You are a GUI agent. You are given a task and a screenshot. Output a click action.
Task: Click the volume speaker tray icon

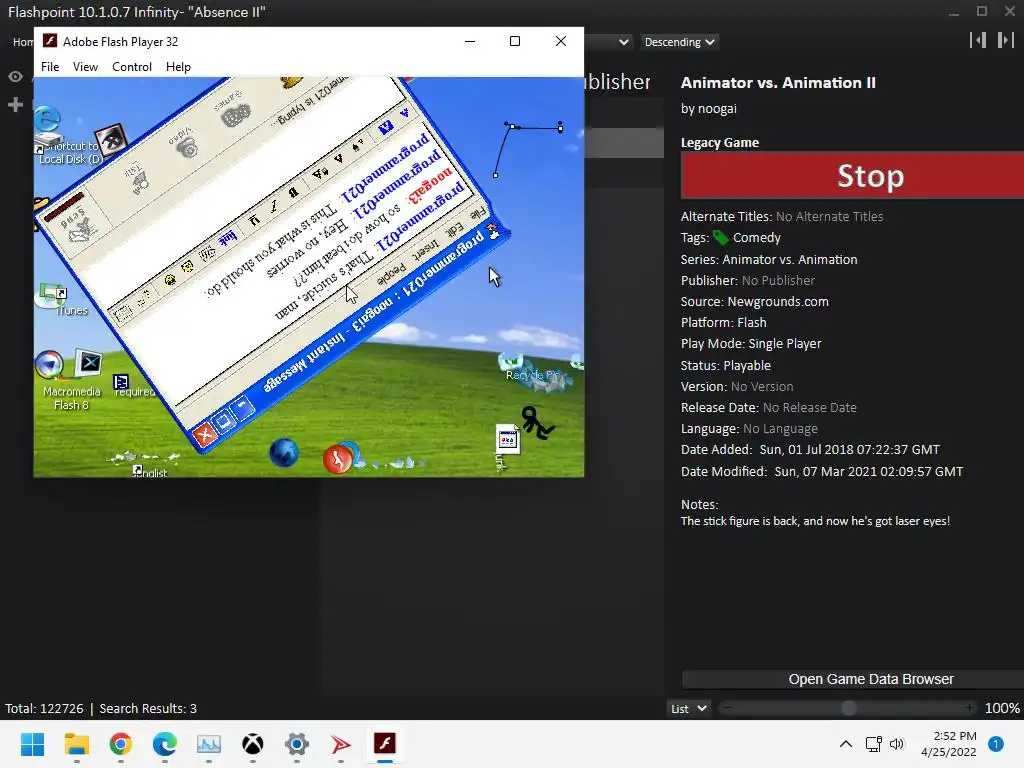click(897, 744)
